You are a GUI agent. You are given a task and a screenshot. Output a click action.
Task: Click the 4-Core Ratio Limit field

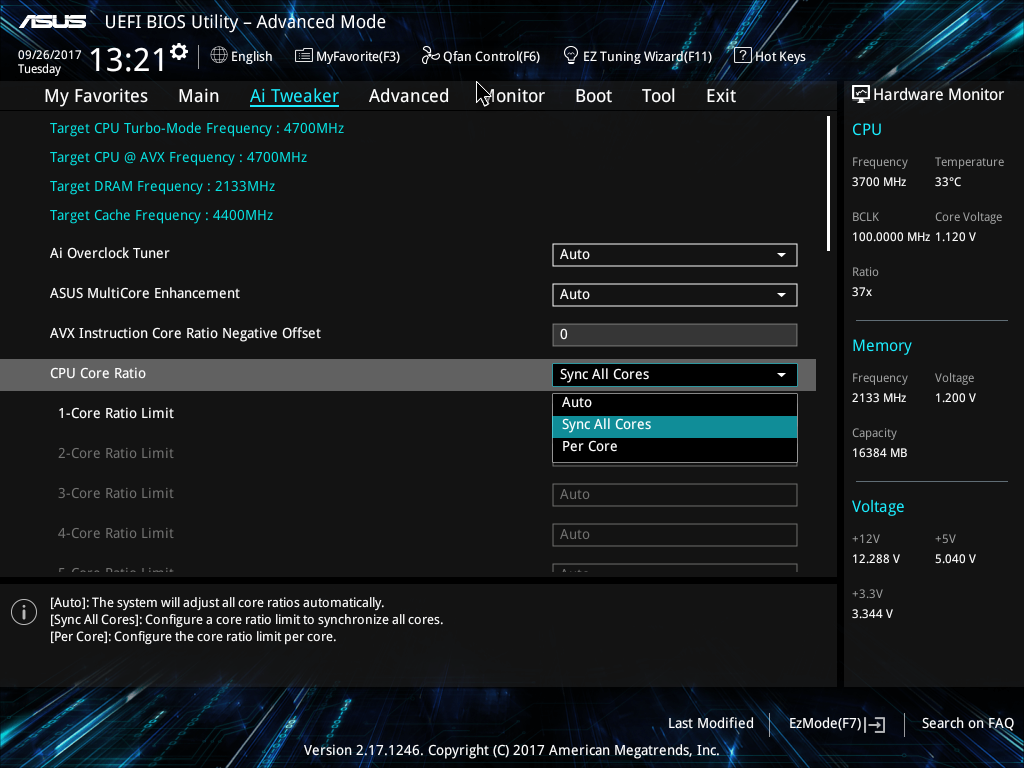click(675, 534)
